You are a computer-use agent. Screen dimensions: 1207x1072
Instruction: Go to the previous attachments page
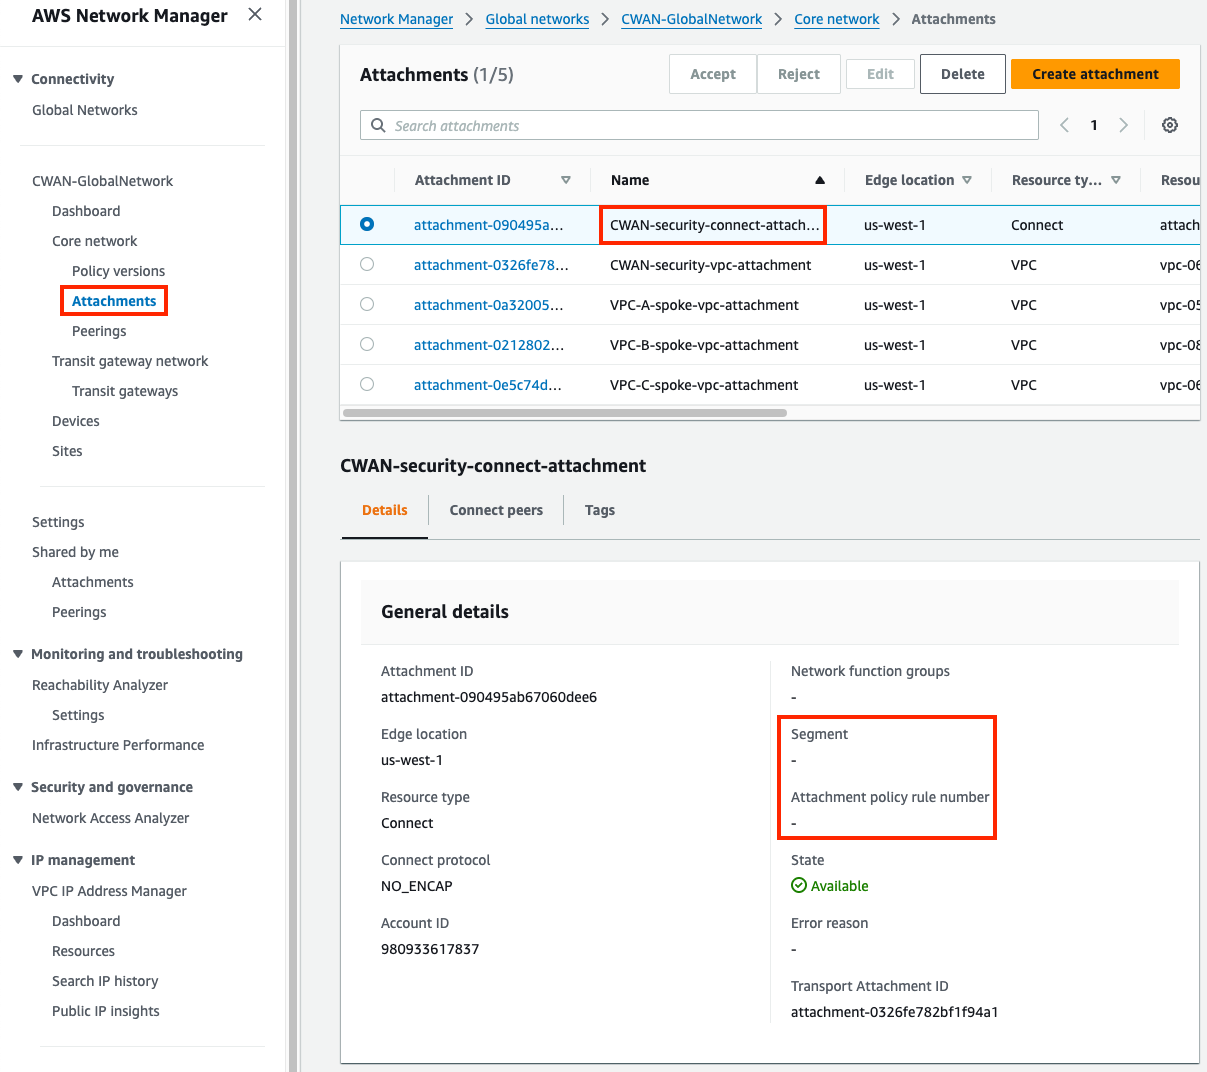coord(1065,125)
